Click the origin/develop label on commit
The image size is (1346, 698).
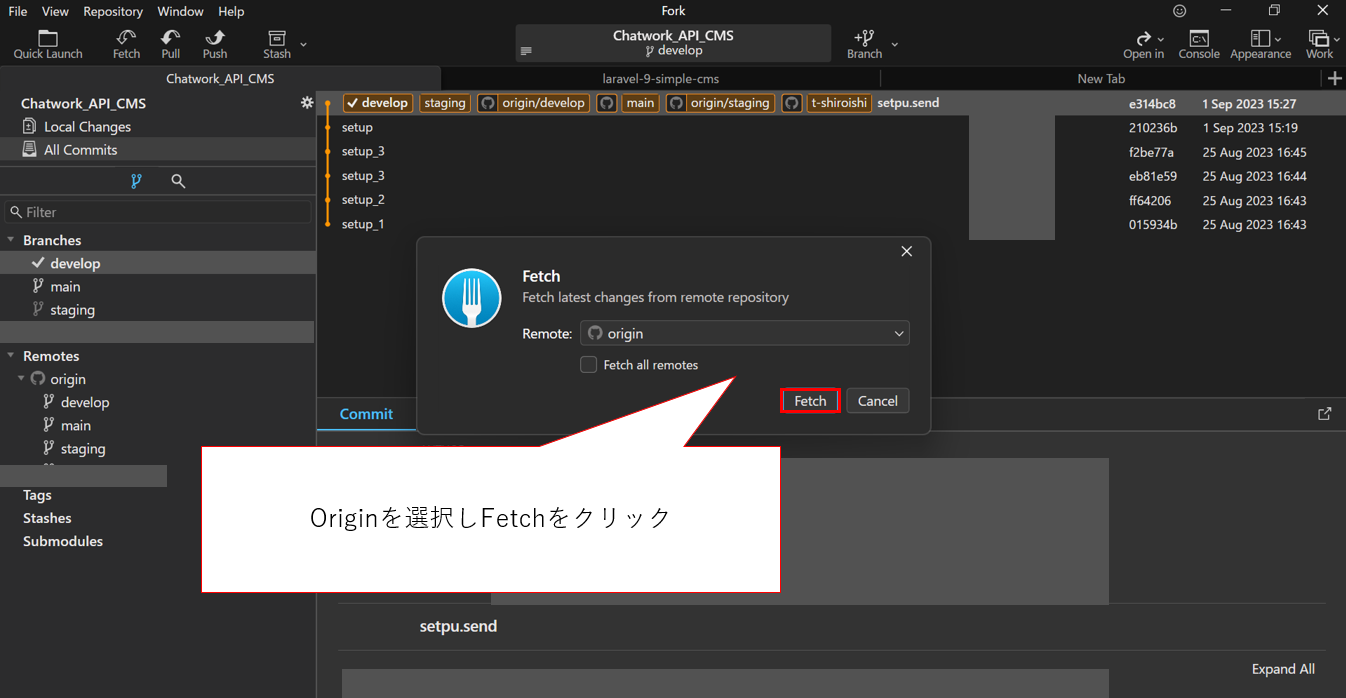coord(532,103)
